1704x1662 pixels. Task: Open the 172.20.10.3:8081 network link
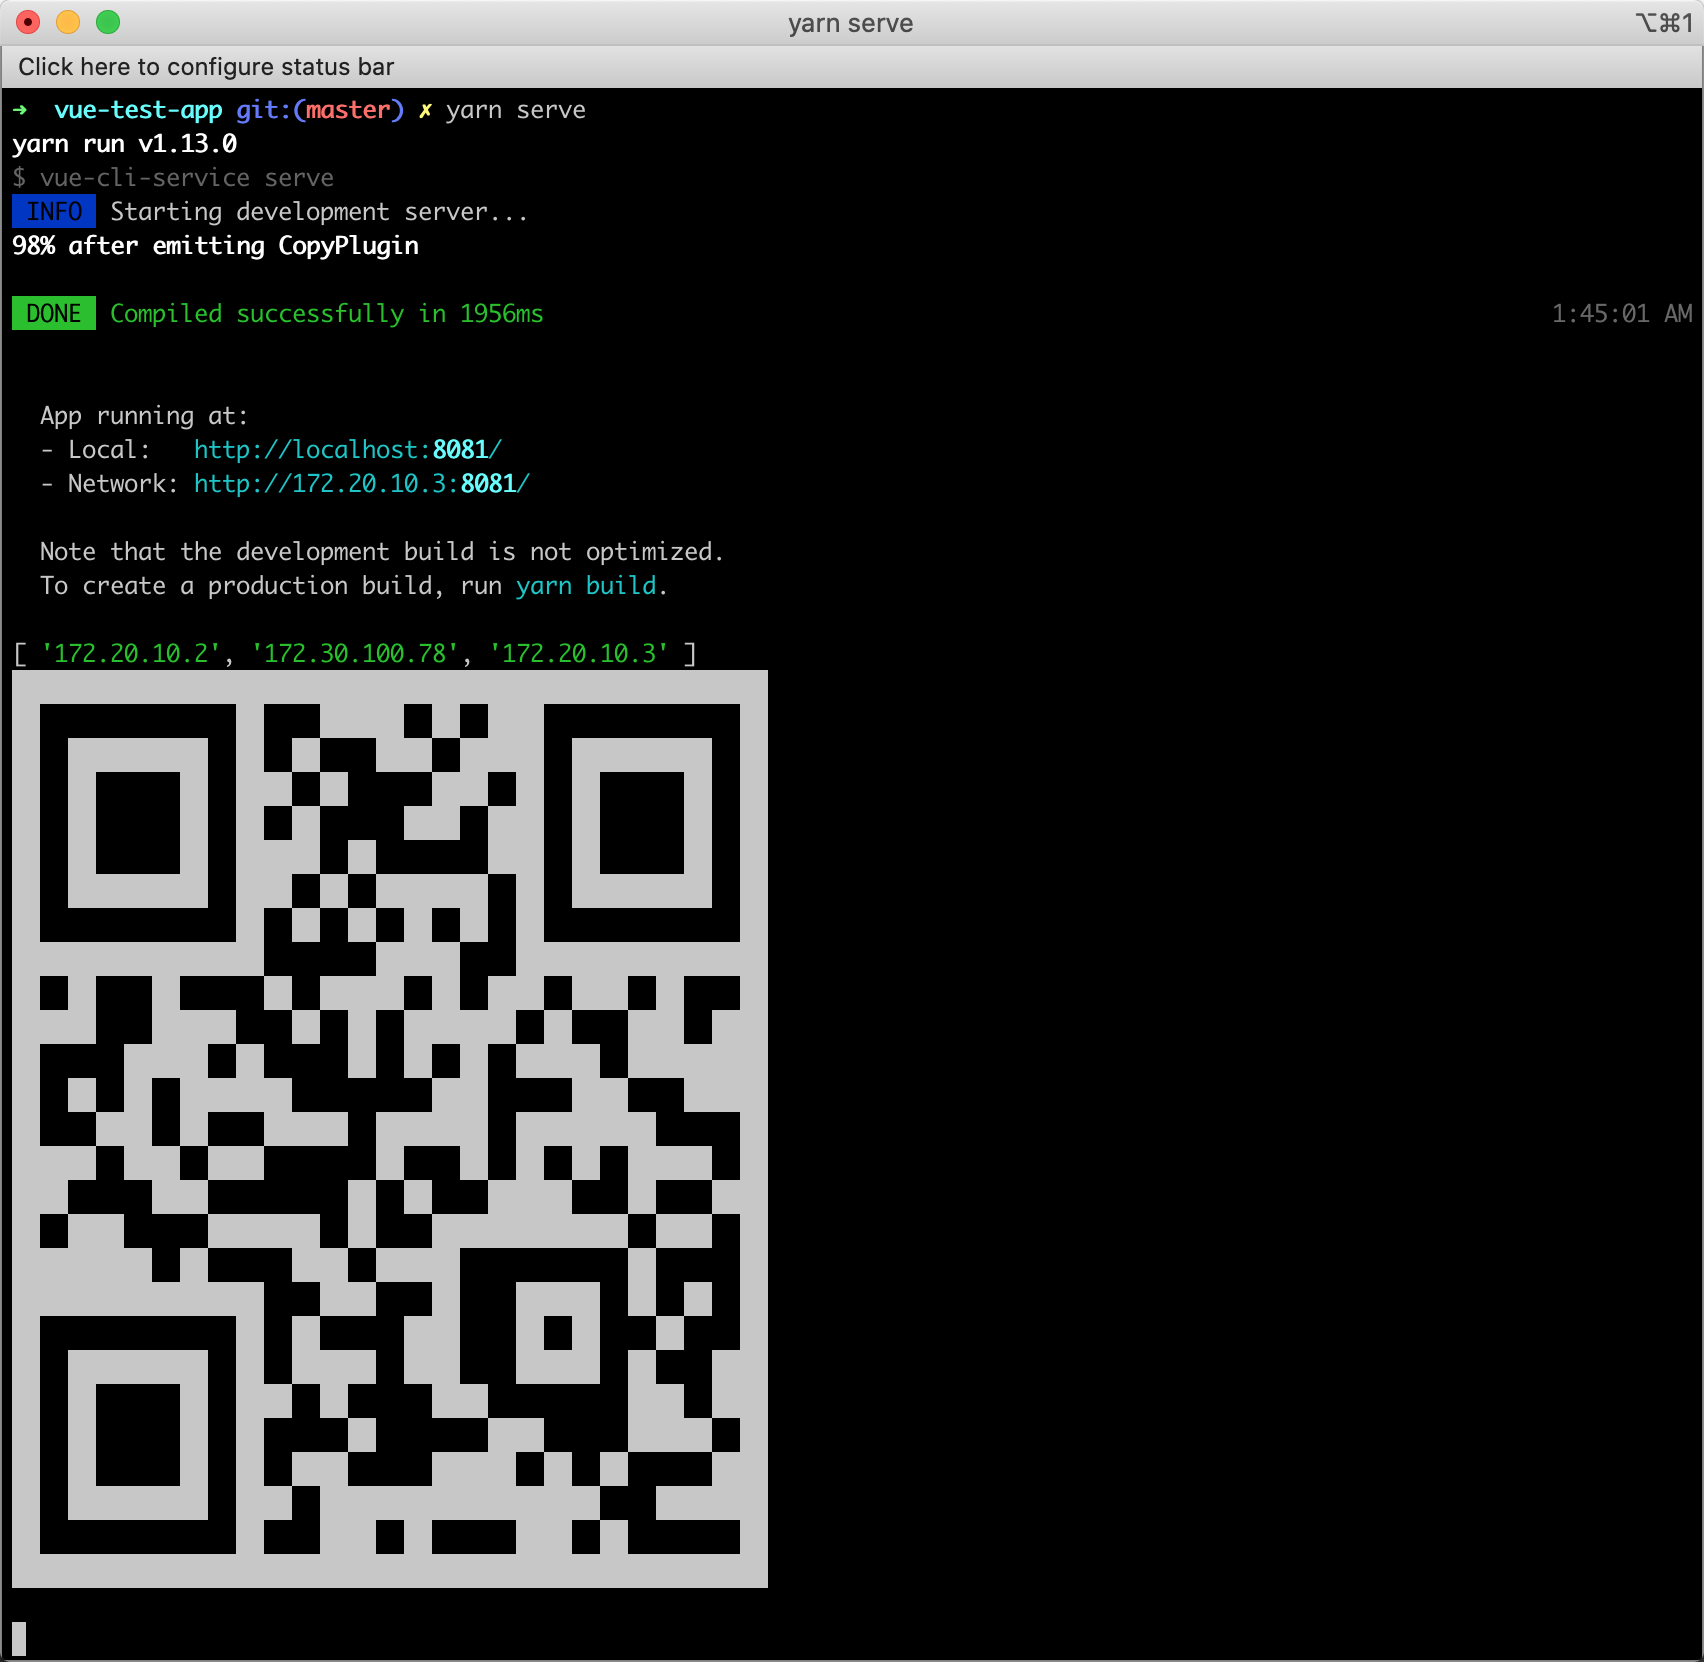click(361, 484)
